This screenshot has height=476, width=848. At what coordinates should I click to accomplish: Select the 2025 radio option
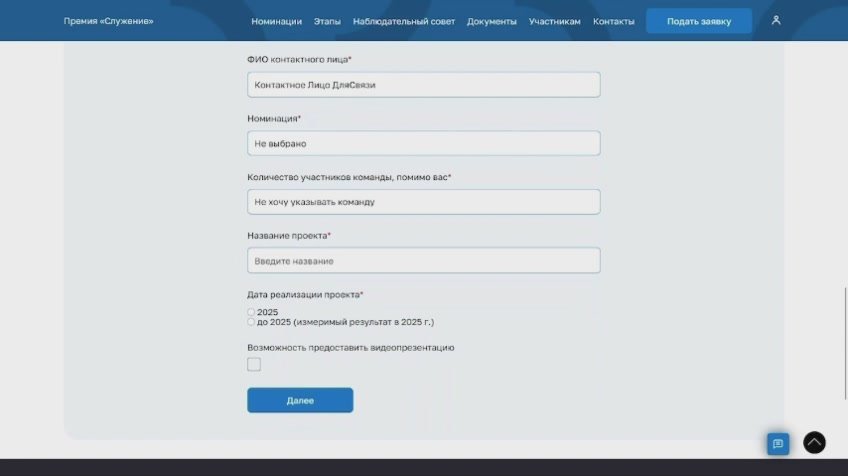[251, 312]
